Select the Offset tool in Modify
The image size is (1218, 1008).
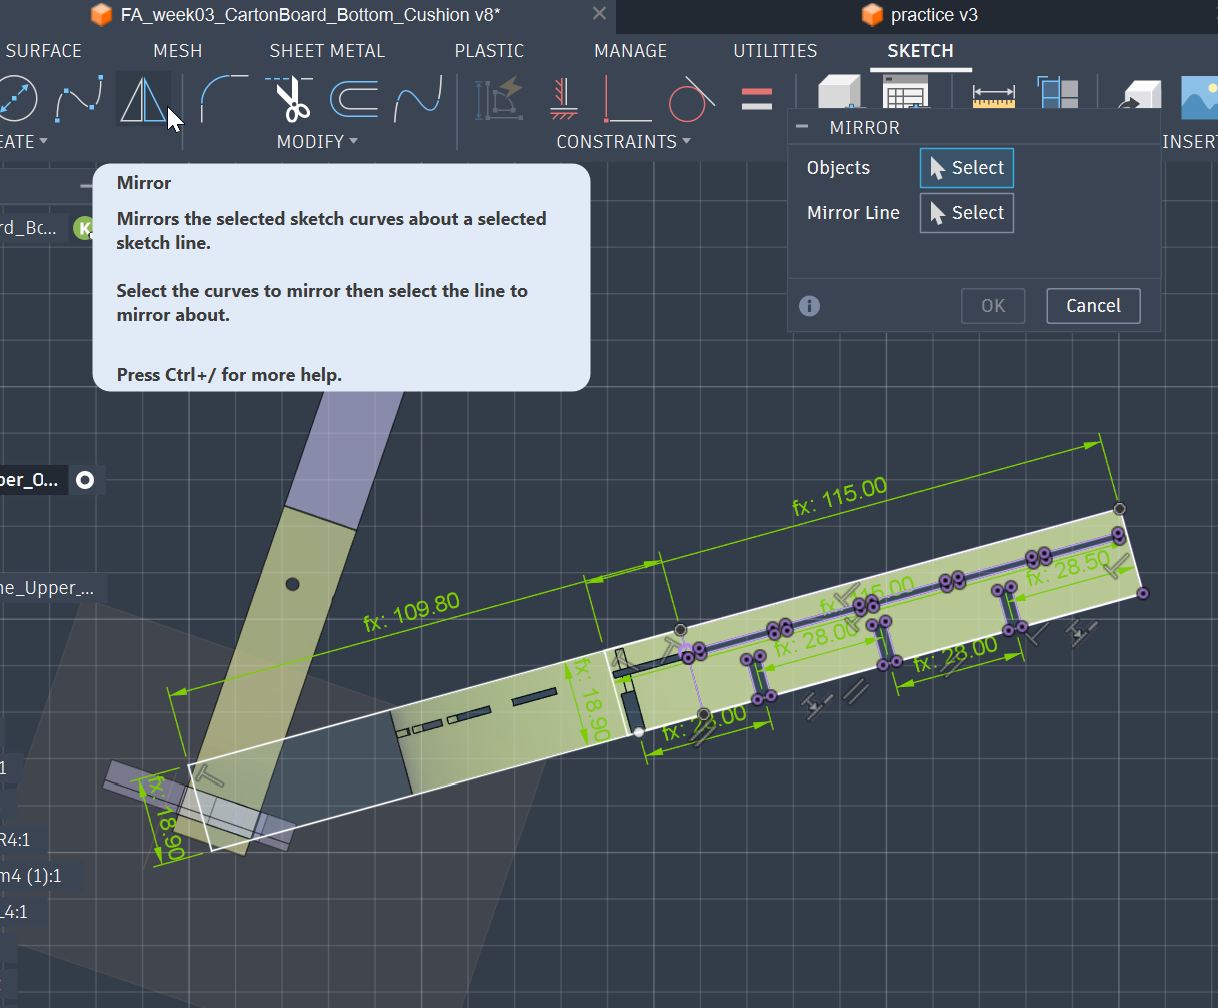(354, 99)
